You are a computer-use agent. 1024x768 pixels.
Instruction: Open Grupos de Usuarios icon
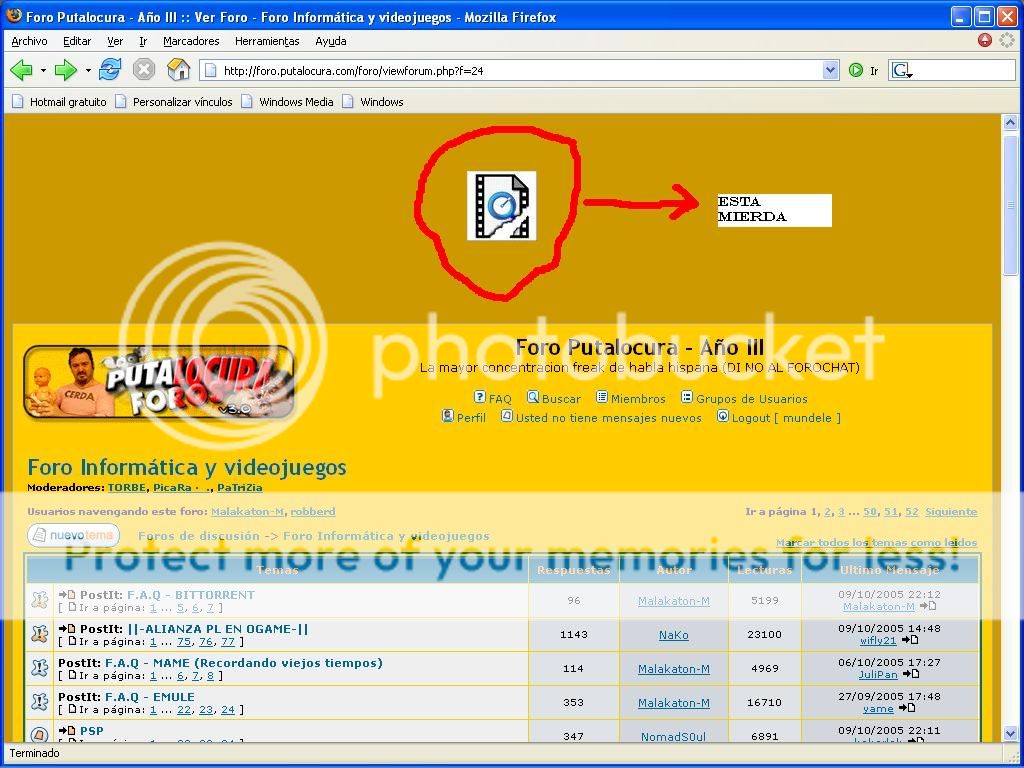point(687,398)
